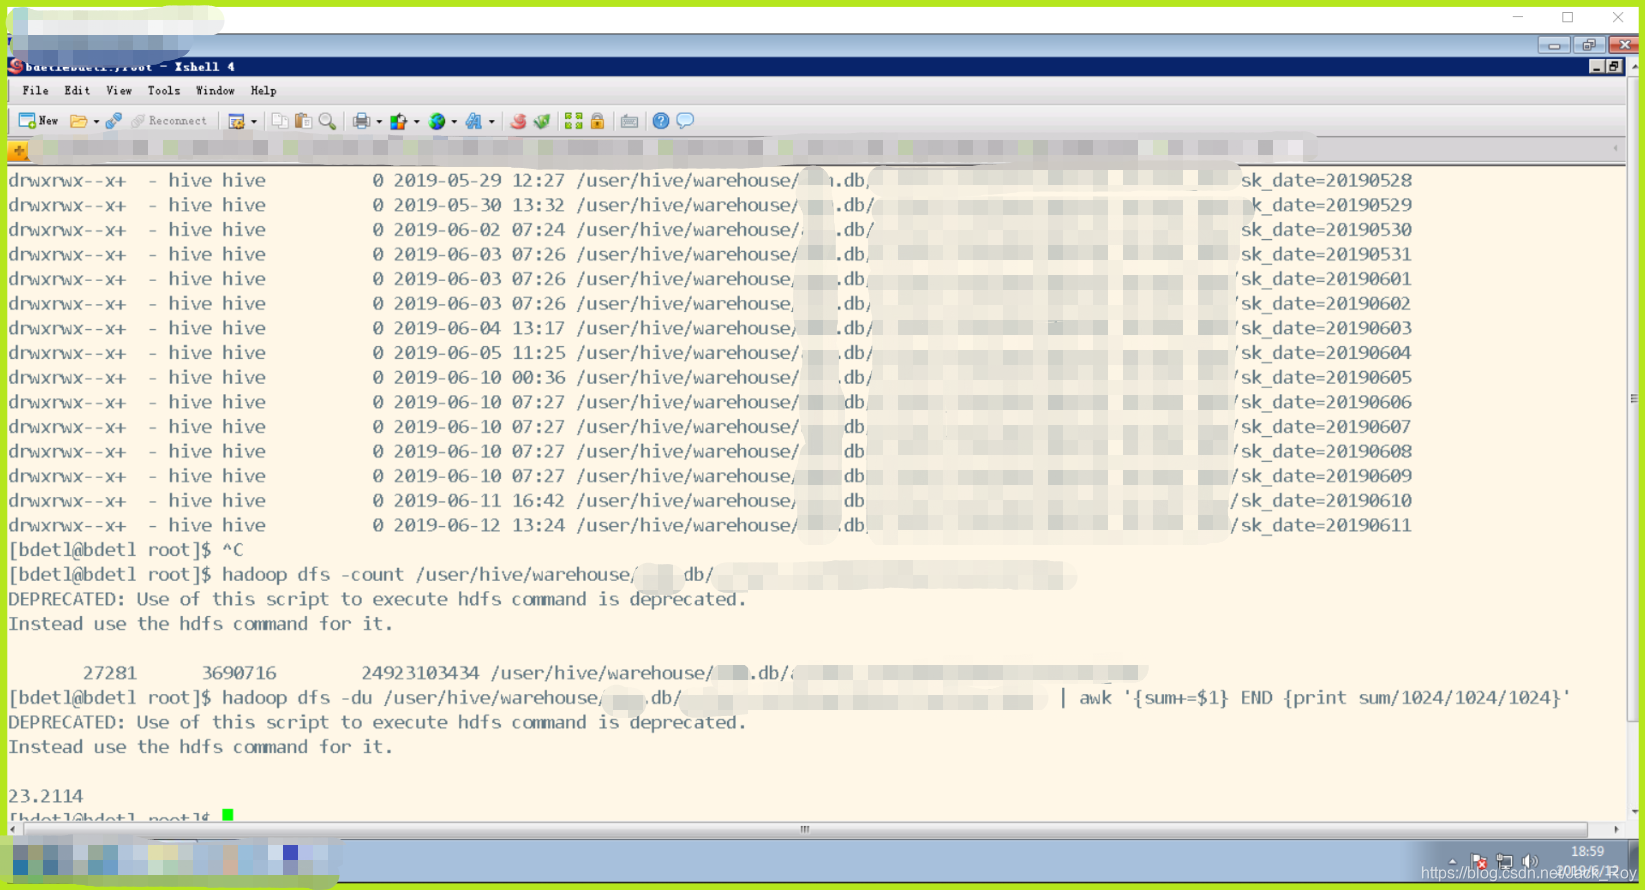Click the Paste icon in toolbar
Screen dimensions: 1647x892
[303, 121]
